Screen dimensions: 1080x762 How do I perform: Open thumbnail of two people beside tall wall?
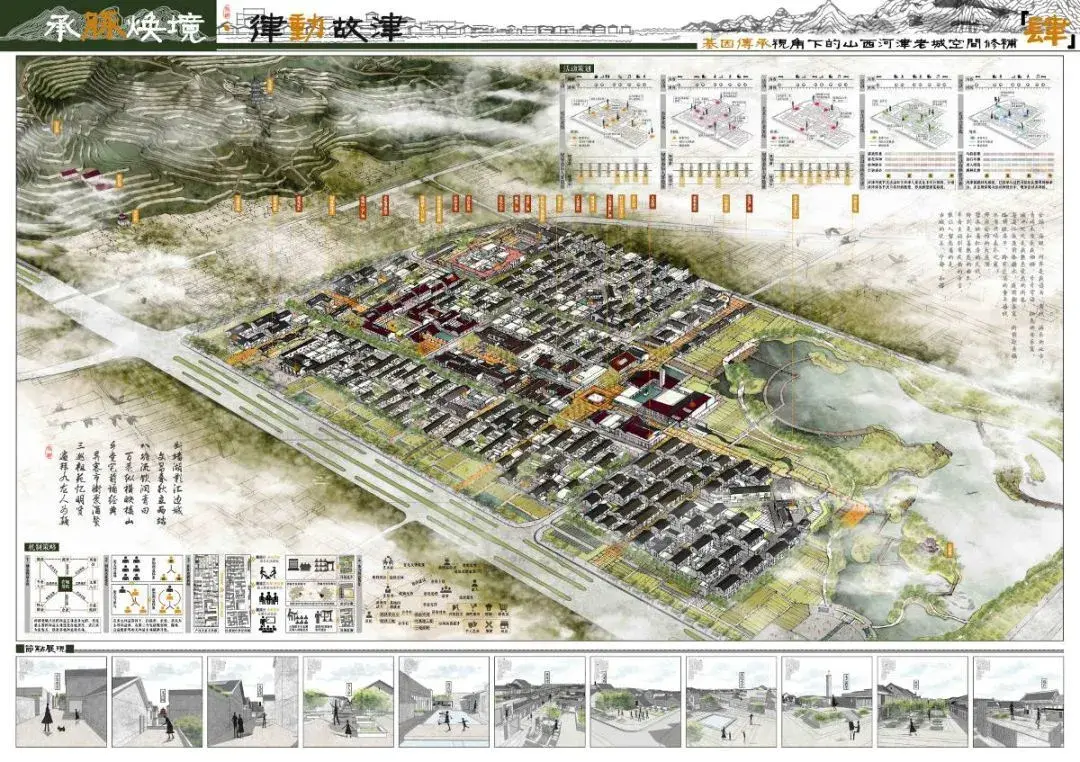[253, 701]
